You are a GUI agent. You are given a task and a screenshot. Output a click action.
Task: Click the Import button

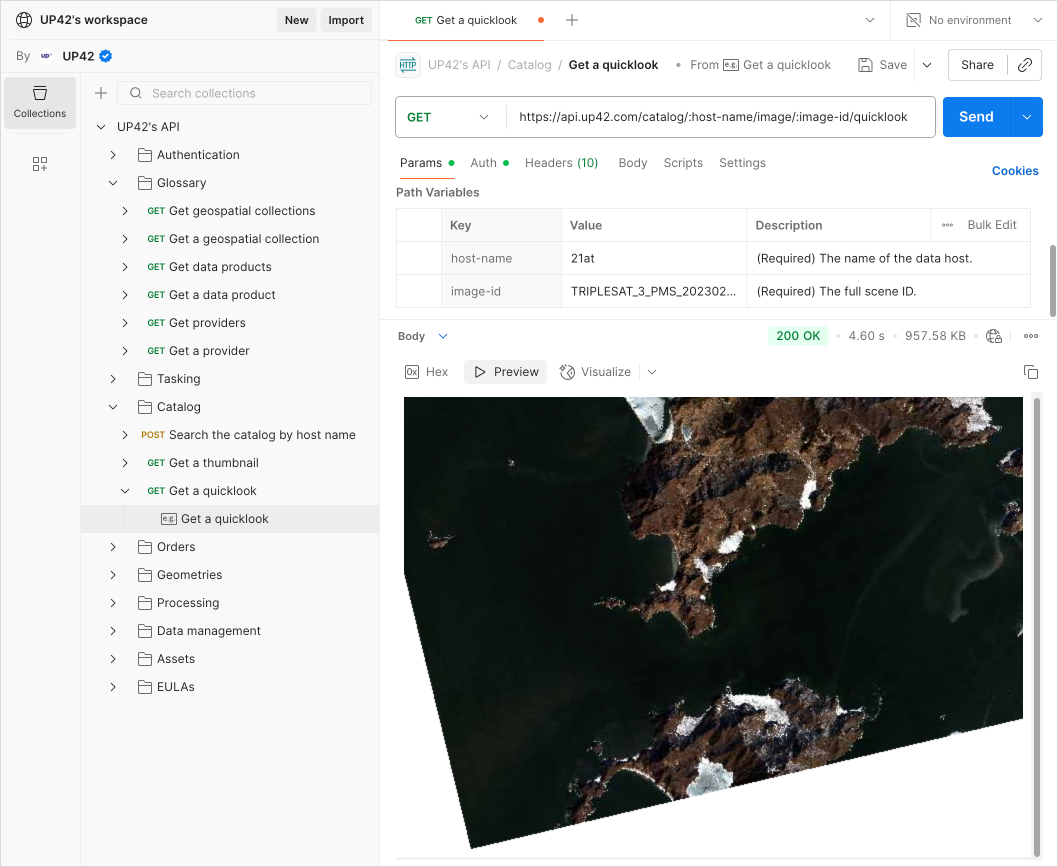(346, 20)
